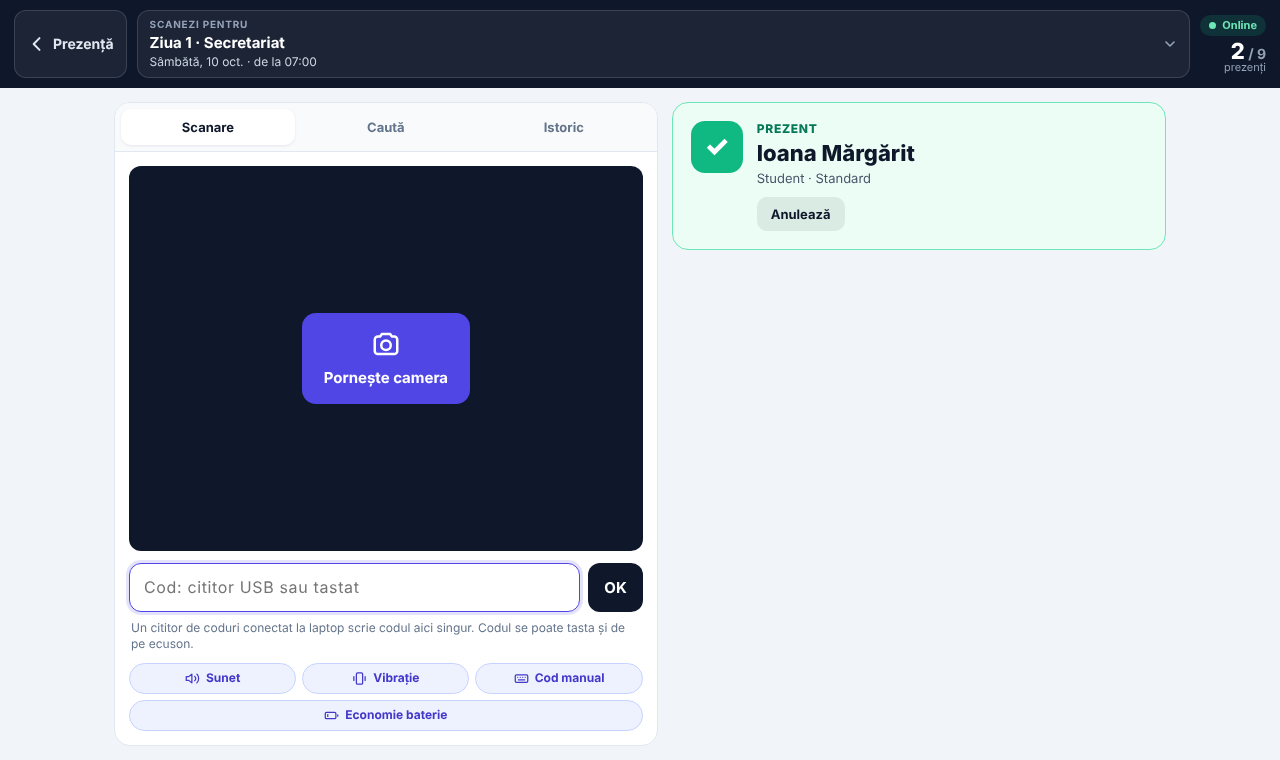Open the Caută tab
Screen dimensions: 1280x760
click(x=386, y=127)
